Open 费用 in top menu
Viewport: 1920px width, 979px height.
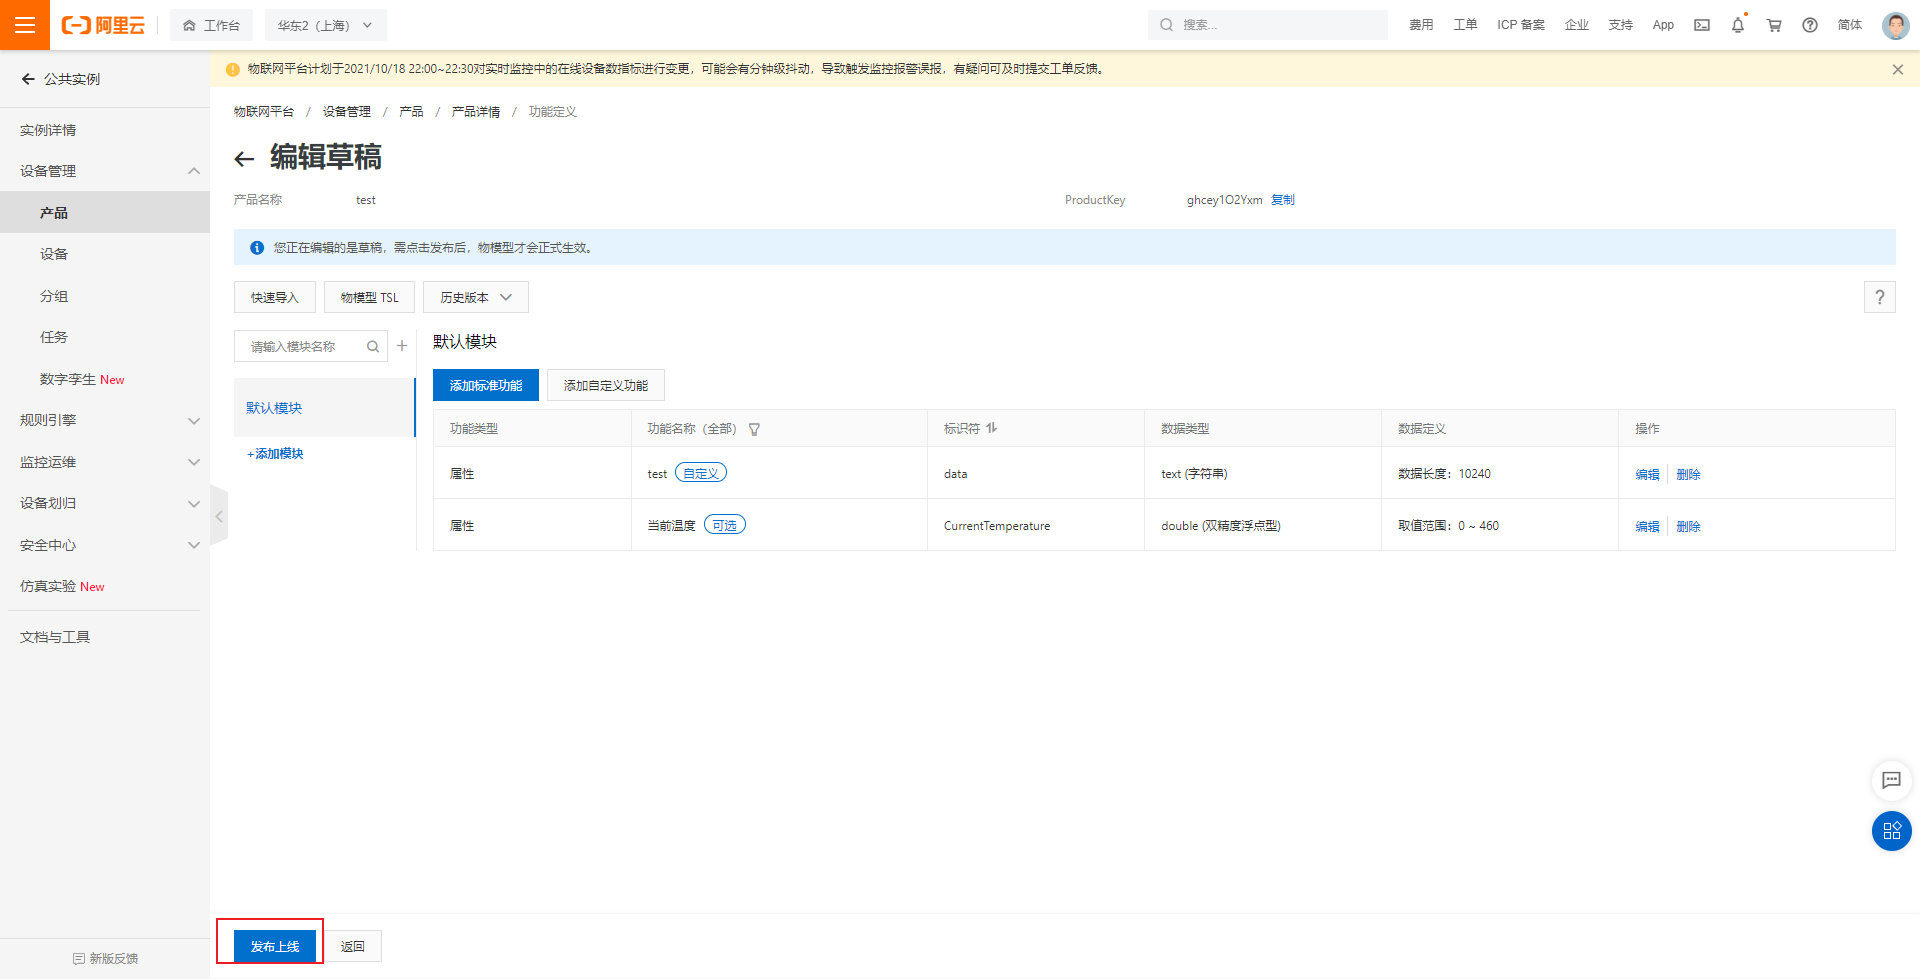coord(1421,25)
